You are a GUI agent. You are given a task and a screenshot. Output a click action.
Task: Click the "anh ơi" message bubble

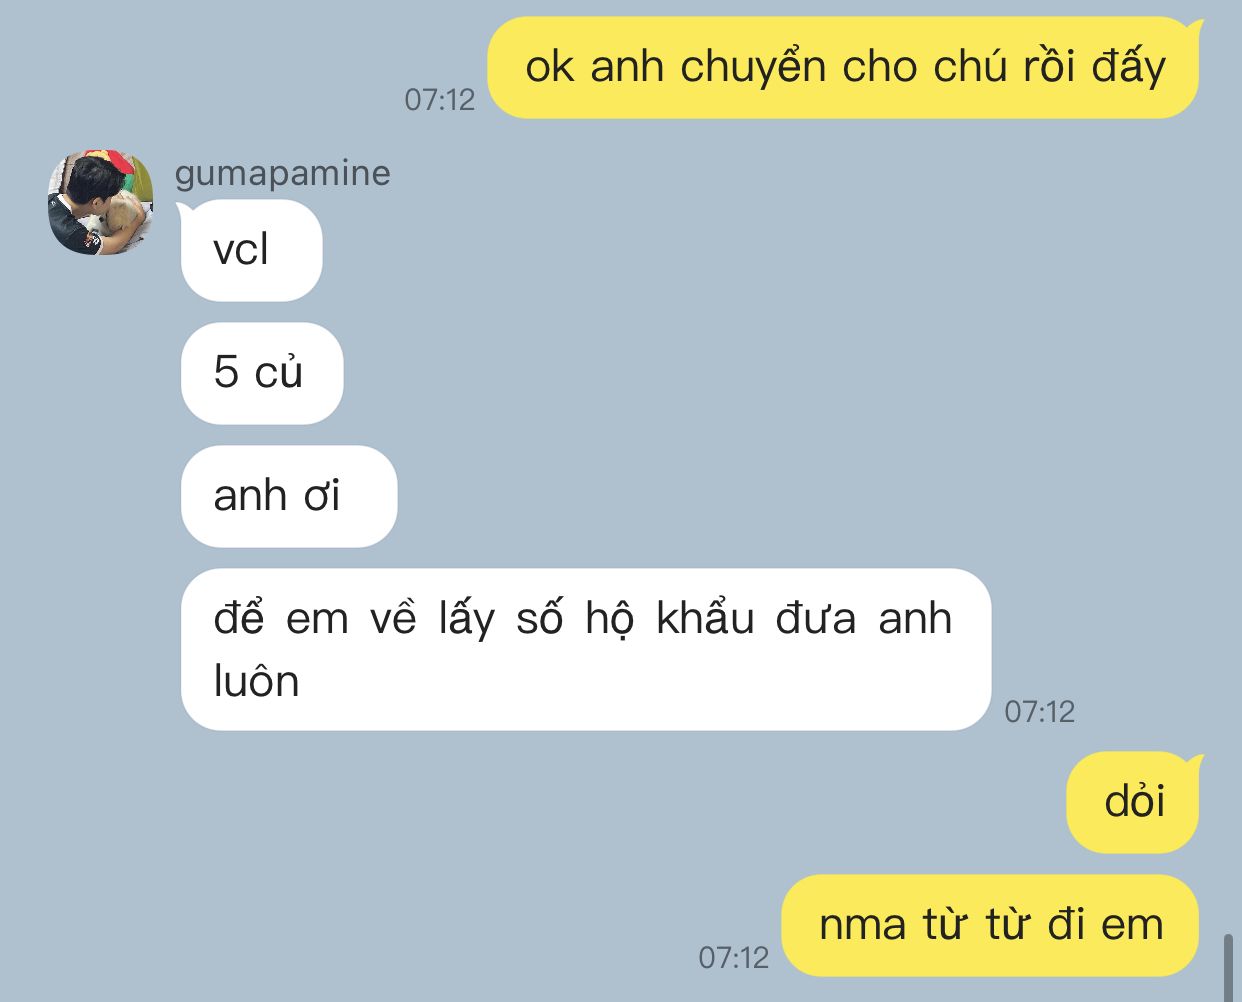[289, 496]
